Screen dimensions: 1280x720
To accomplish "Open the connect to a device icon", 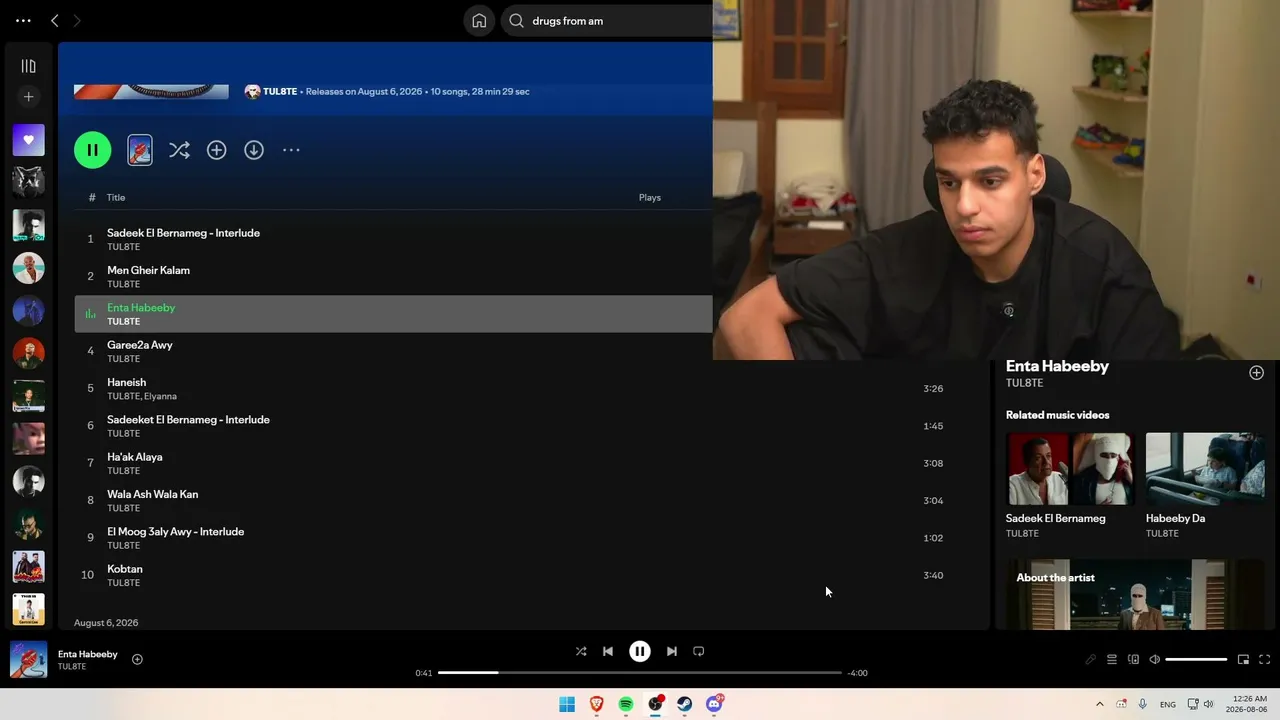I will click(1133, 660).
